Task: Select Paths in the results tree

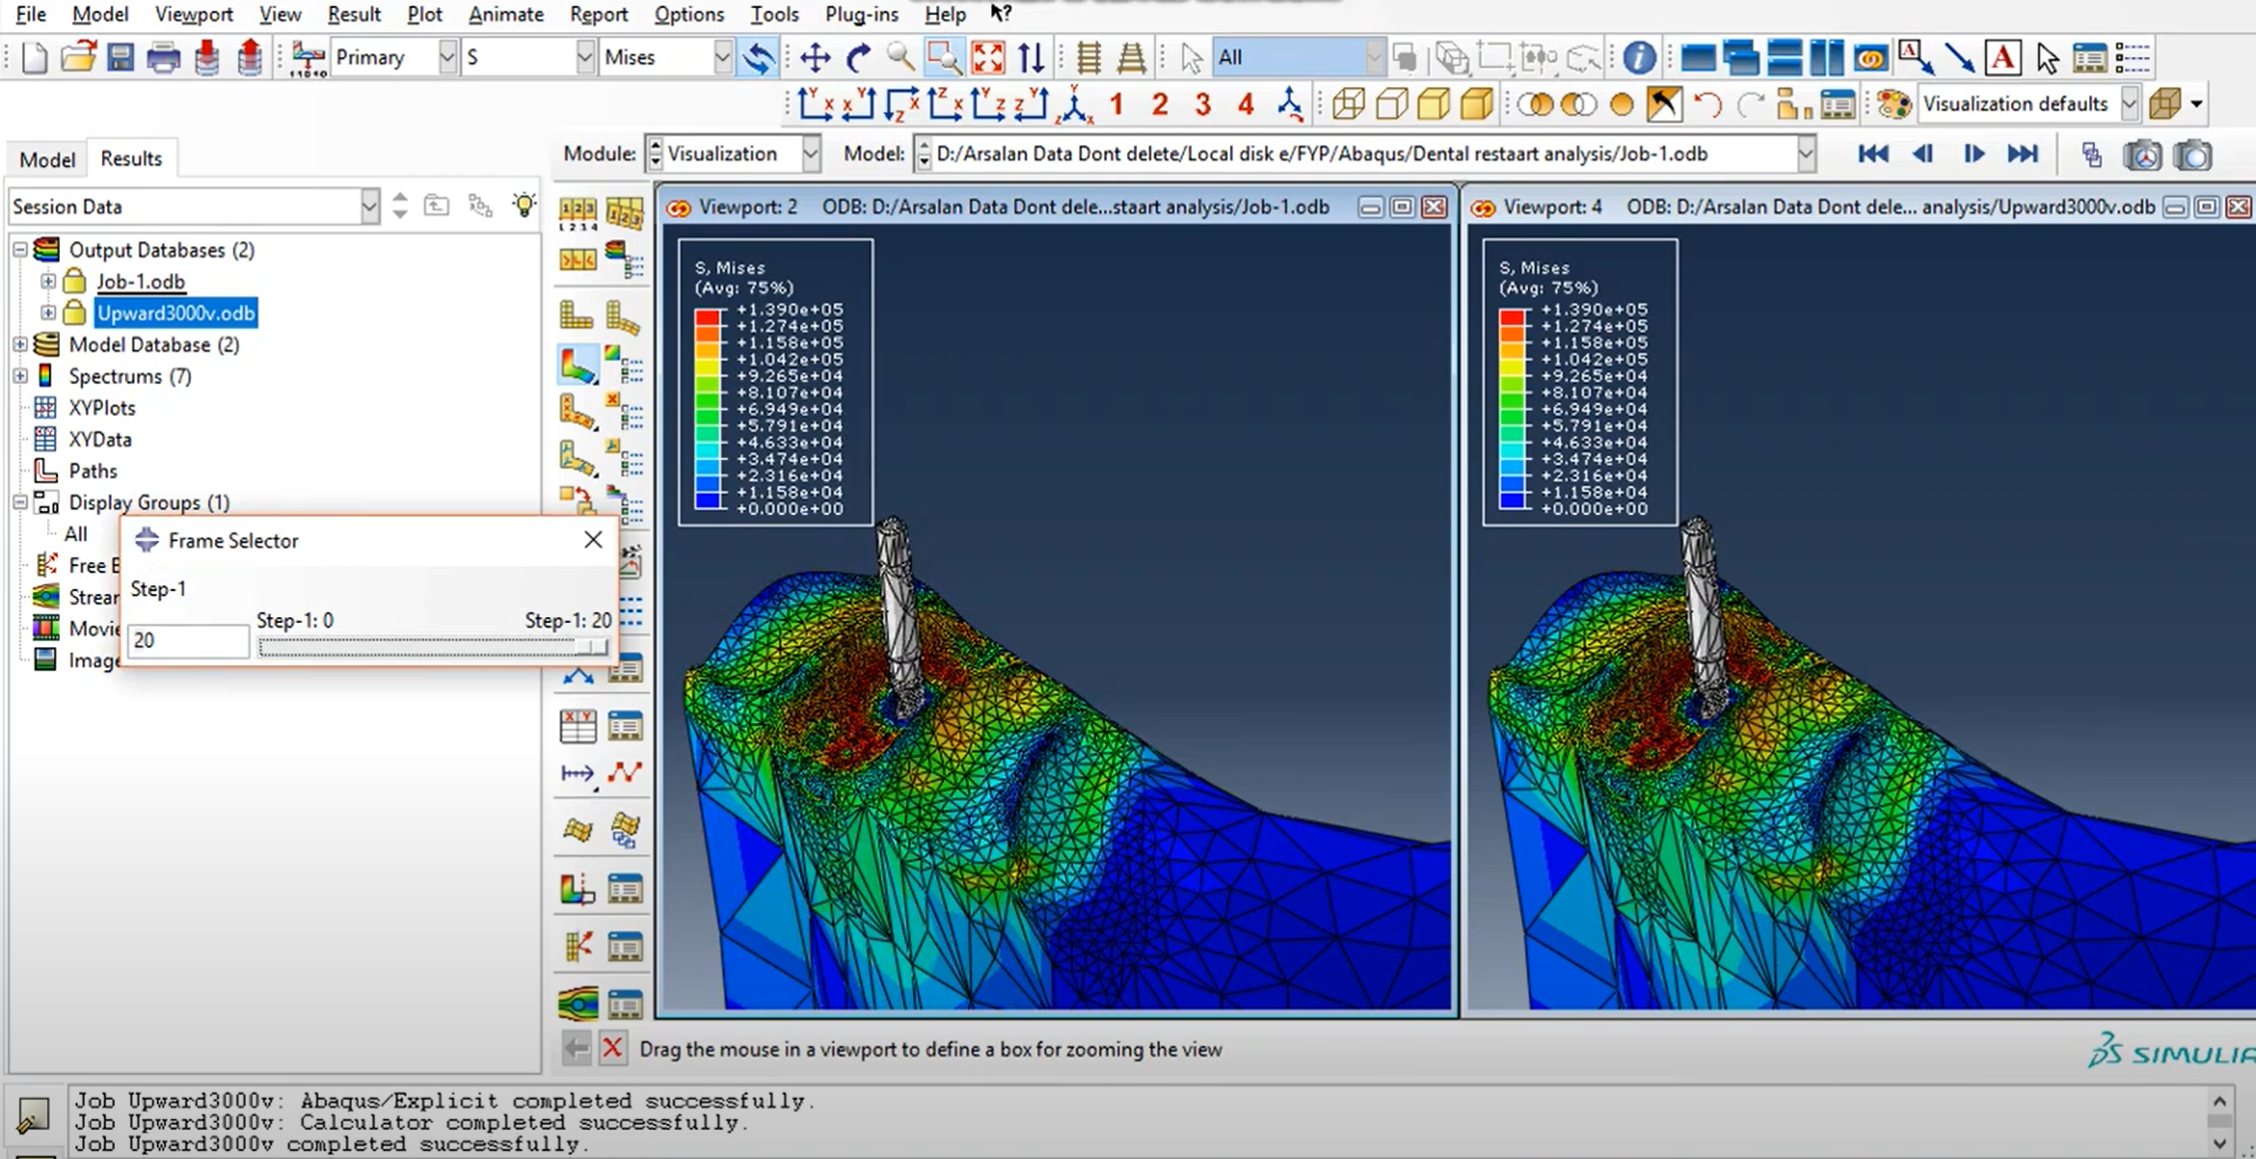Action: tap(92, 471)
